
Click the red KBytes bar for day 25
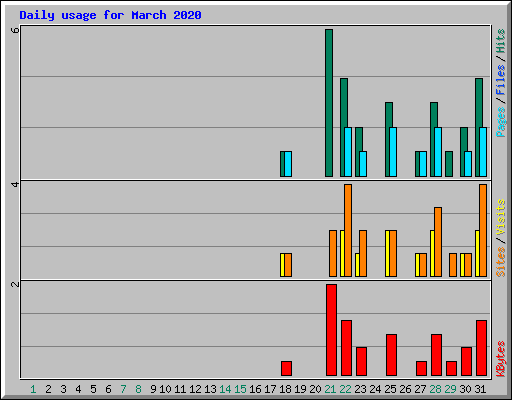(x=391, y=355)
